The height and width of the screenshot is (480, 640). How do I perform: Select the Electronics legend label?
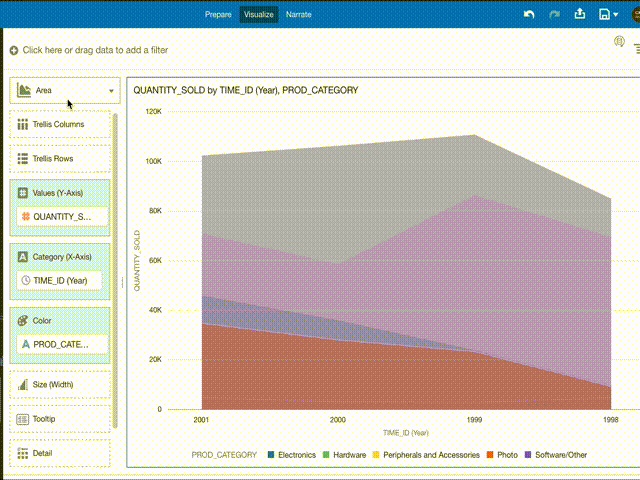click(x=297, y=455)
